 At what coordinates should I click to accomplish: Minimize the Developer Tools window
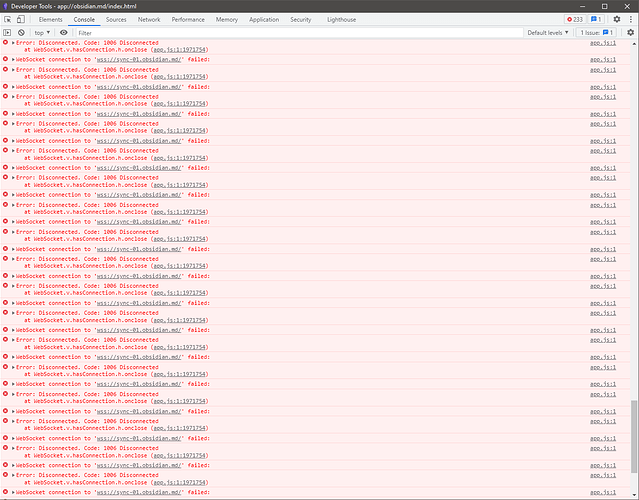coord(582,6)
